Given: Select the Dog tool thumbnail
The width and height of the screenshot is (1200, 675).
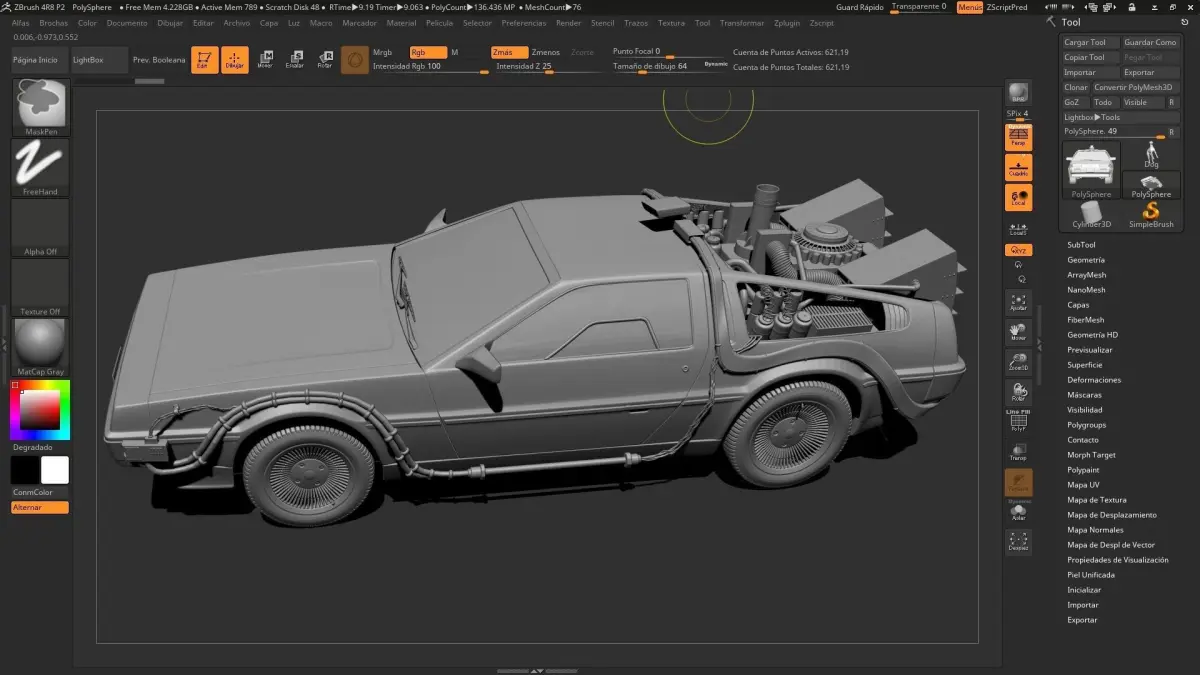Looking at the screenshot, I should [1151, 155].
